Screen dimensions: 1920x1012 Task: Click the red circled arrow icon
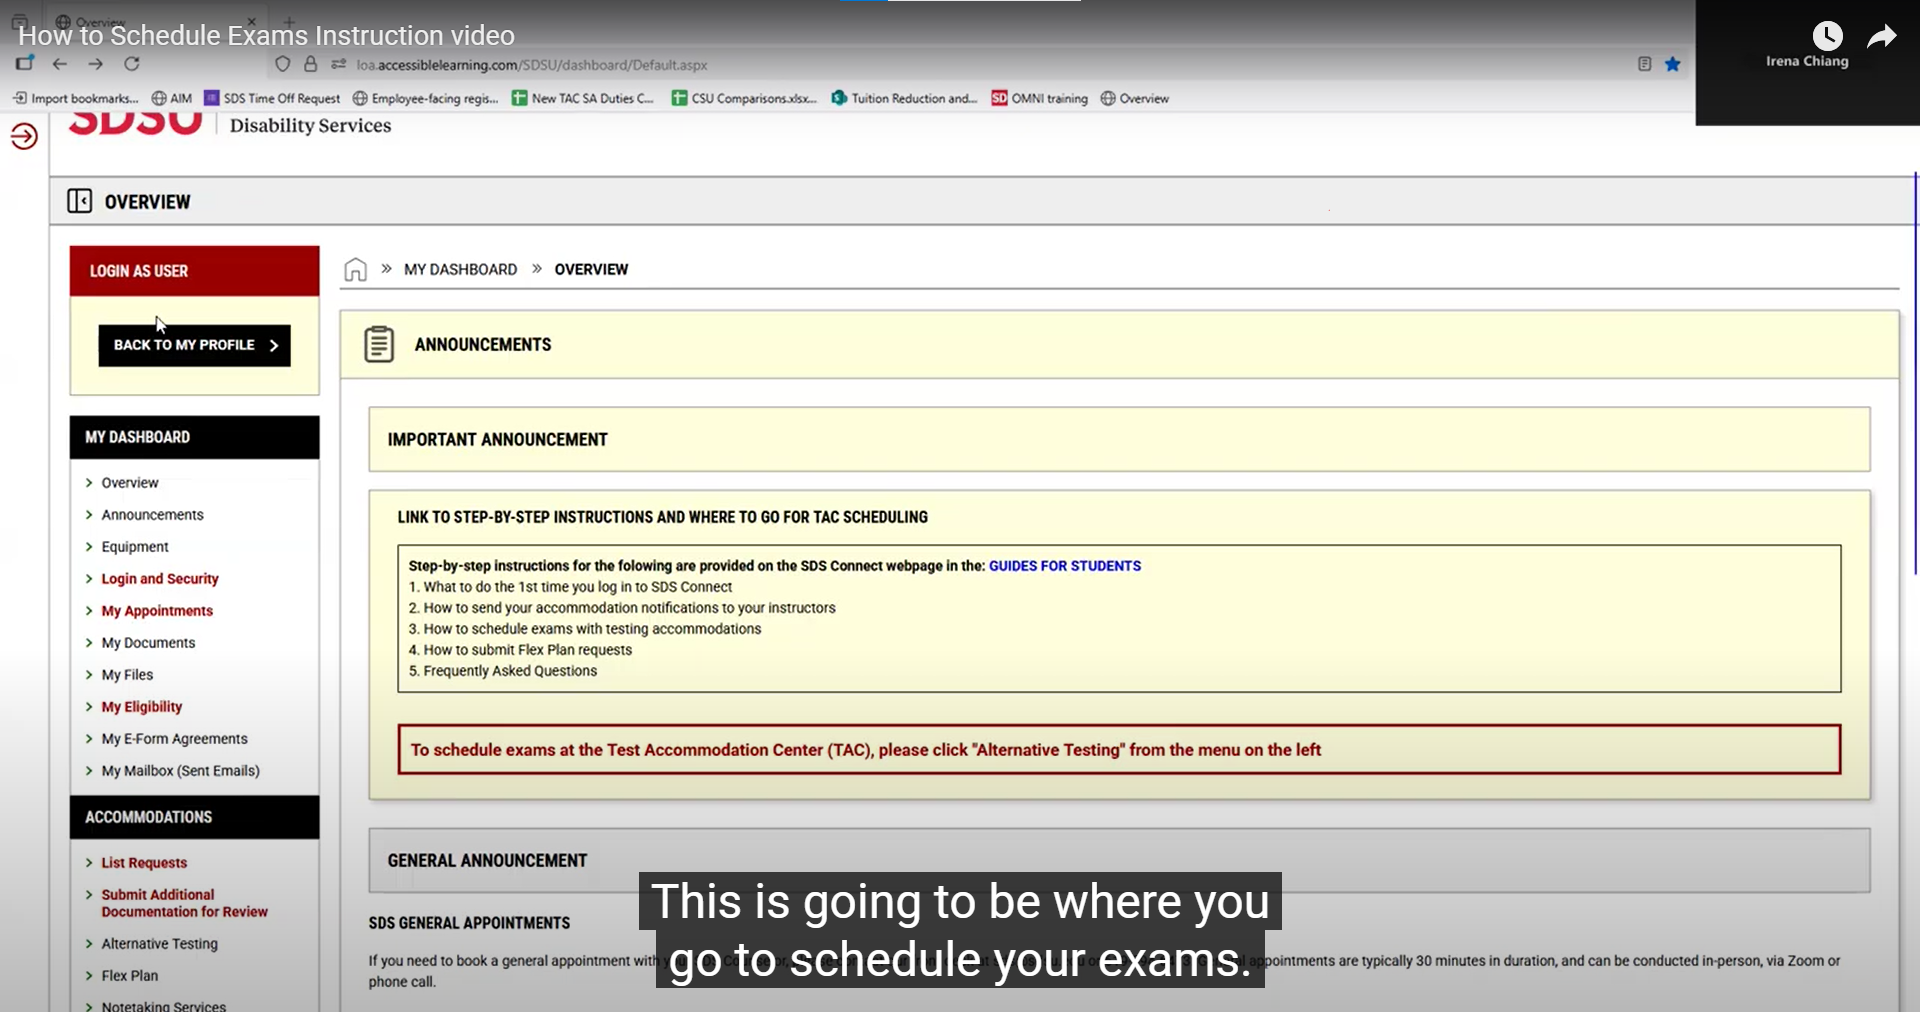click(24, 136)
